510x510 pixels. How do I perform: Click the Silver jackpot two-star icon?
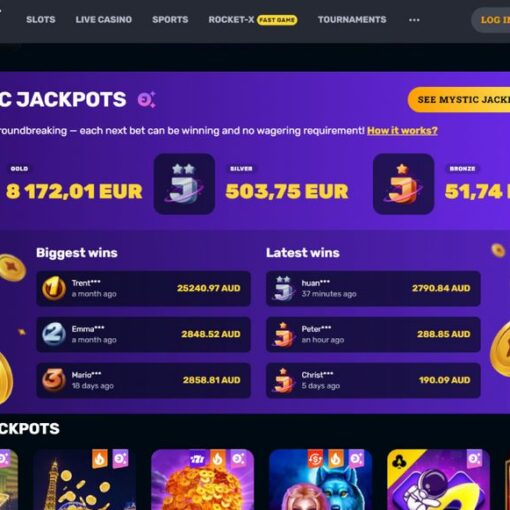click(184, 184)
